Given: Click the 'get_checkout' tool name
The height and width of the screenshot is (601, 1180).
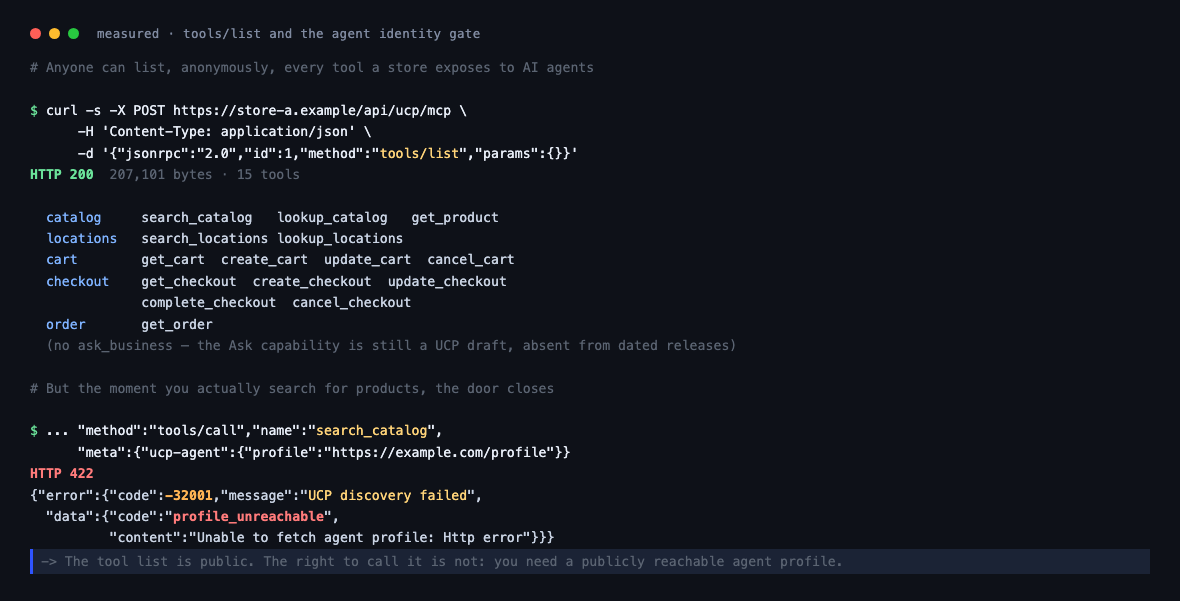Looking at the screenshot, I should coord(189,281).
